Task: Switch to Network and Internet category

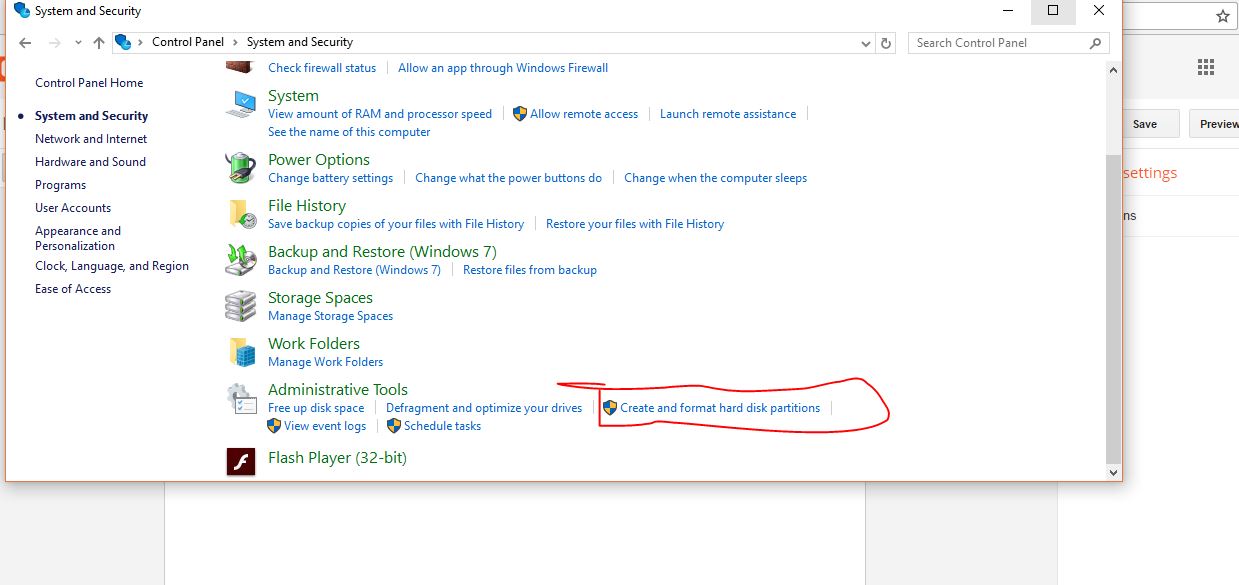Action: click(90, 138)
